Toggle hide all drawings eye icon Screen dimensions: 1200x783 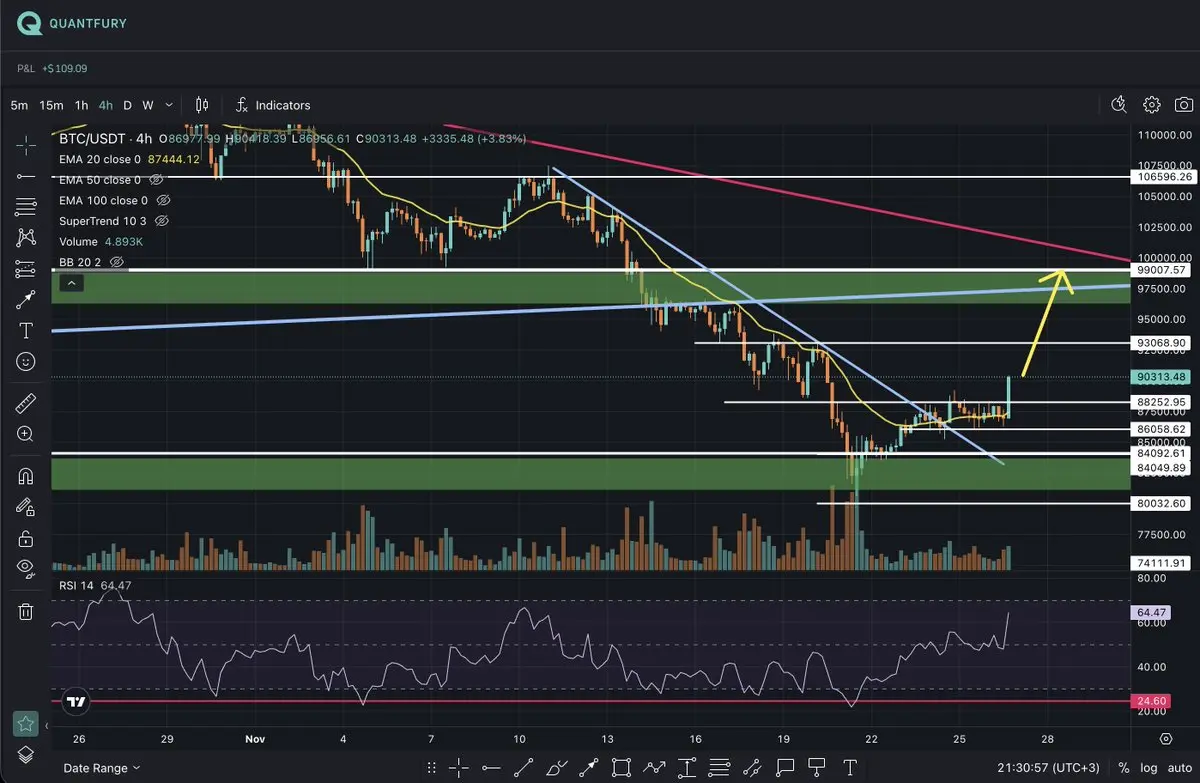(27, 568)
